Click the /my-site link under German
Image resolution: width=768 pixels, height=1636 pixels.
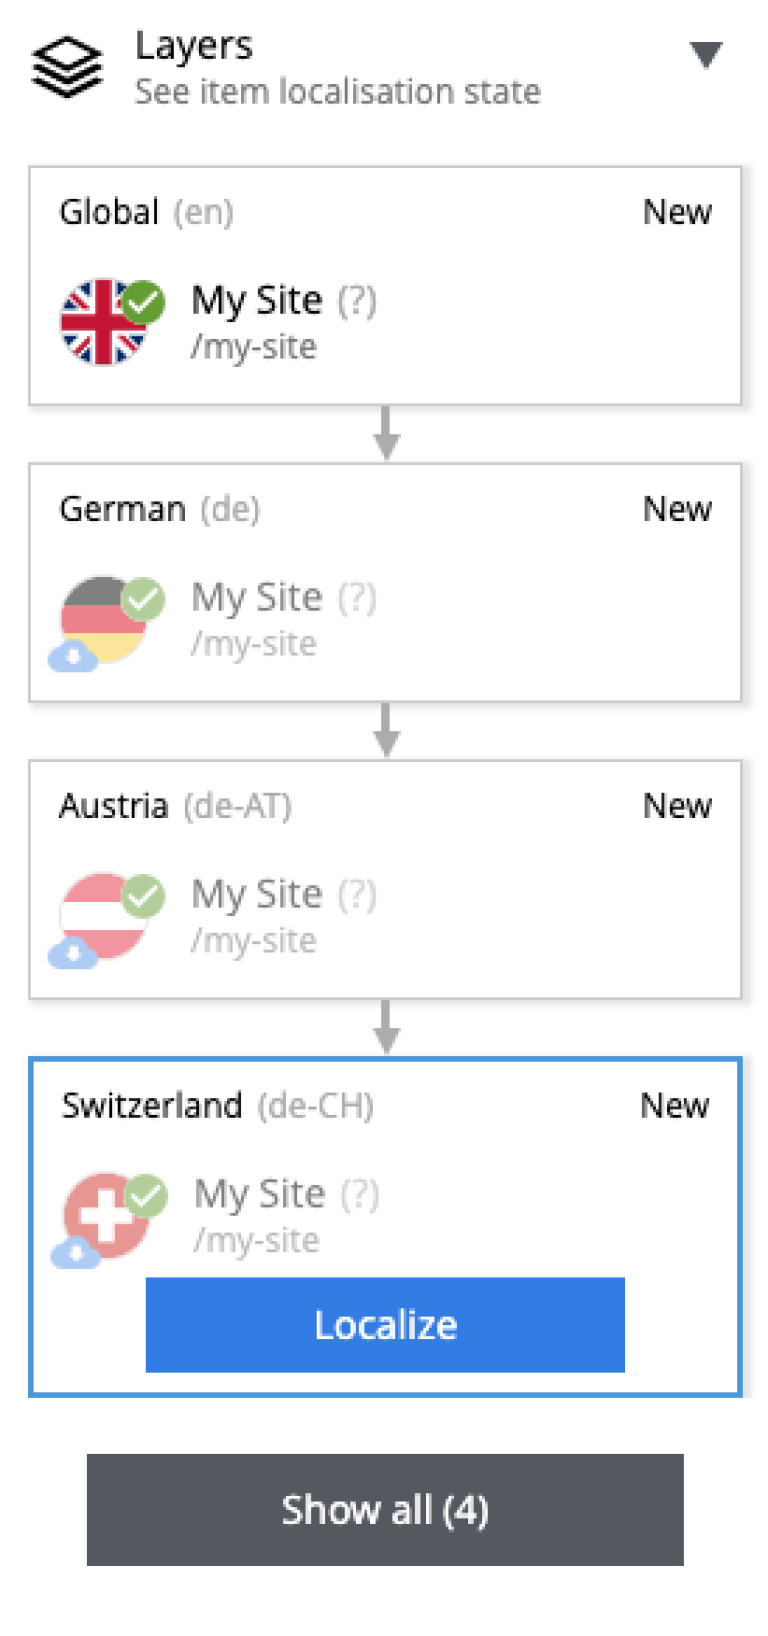tap(253, 643)
